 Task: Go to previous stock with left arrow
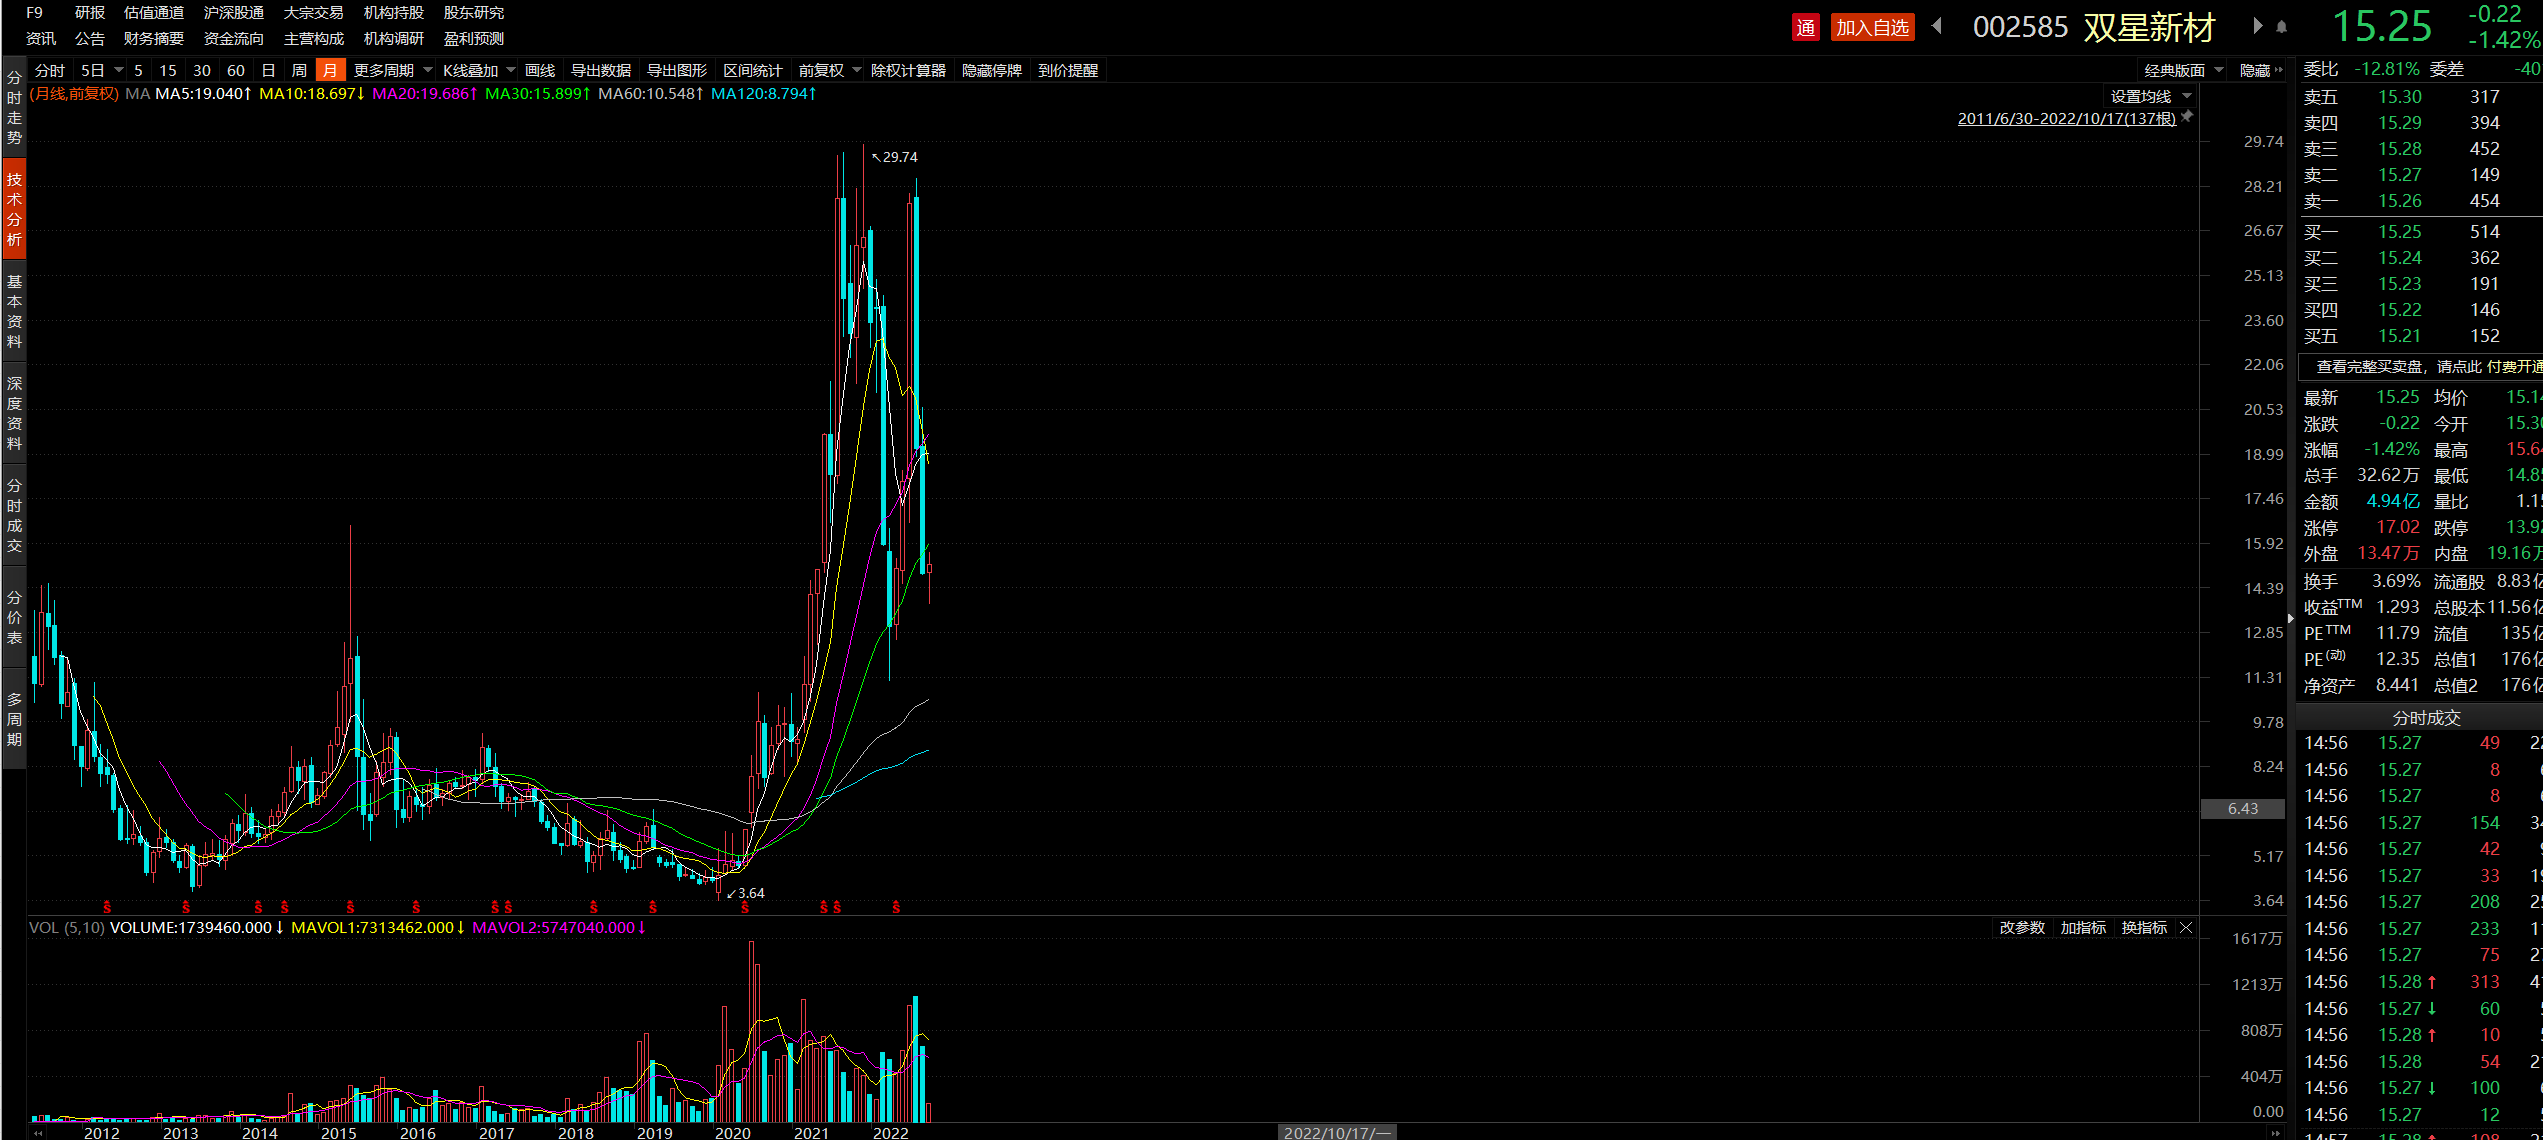tap(1937, 26)
